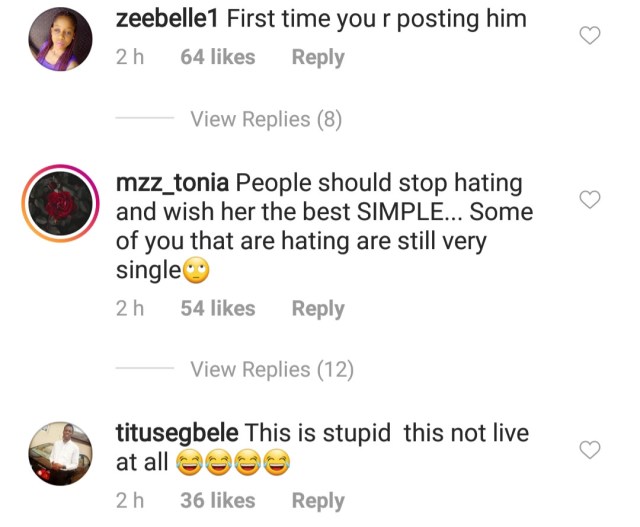Screen dimensions: 640x527
Task: Open the zeebelle1 username link
Action: [x=168, y=18]
